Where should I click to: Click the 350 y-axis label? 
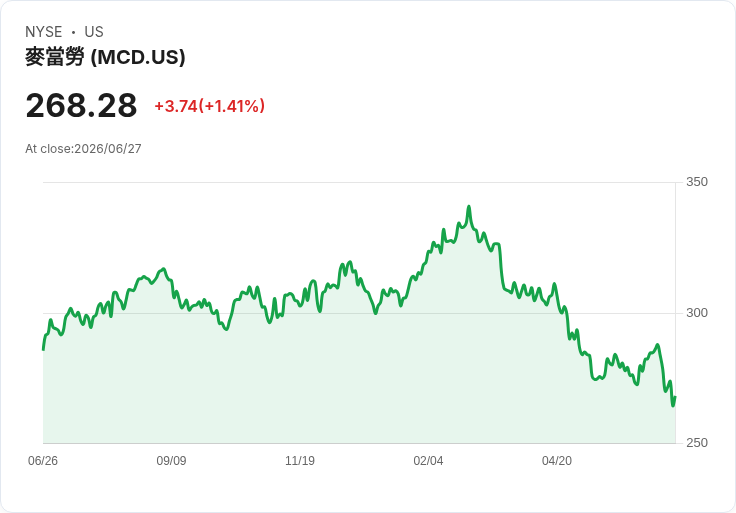tap(697, 182)
